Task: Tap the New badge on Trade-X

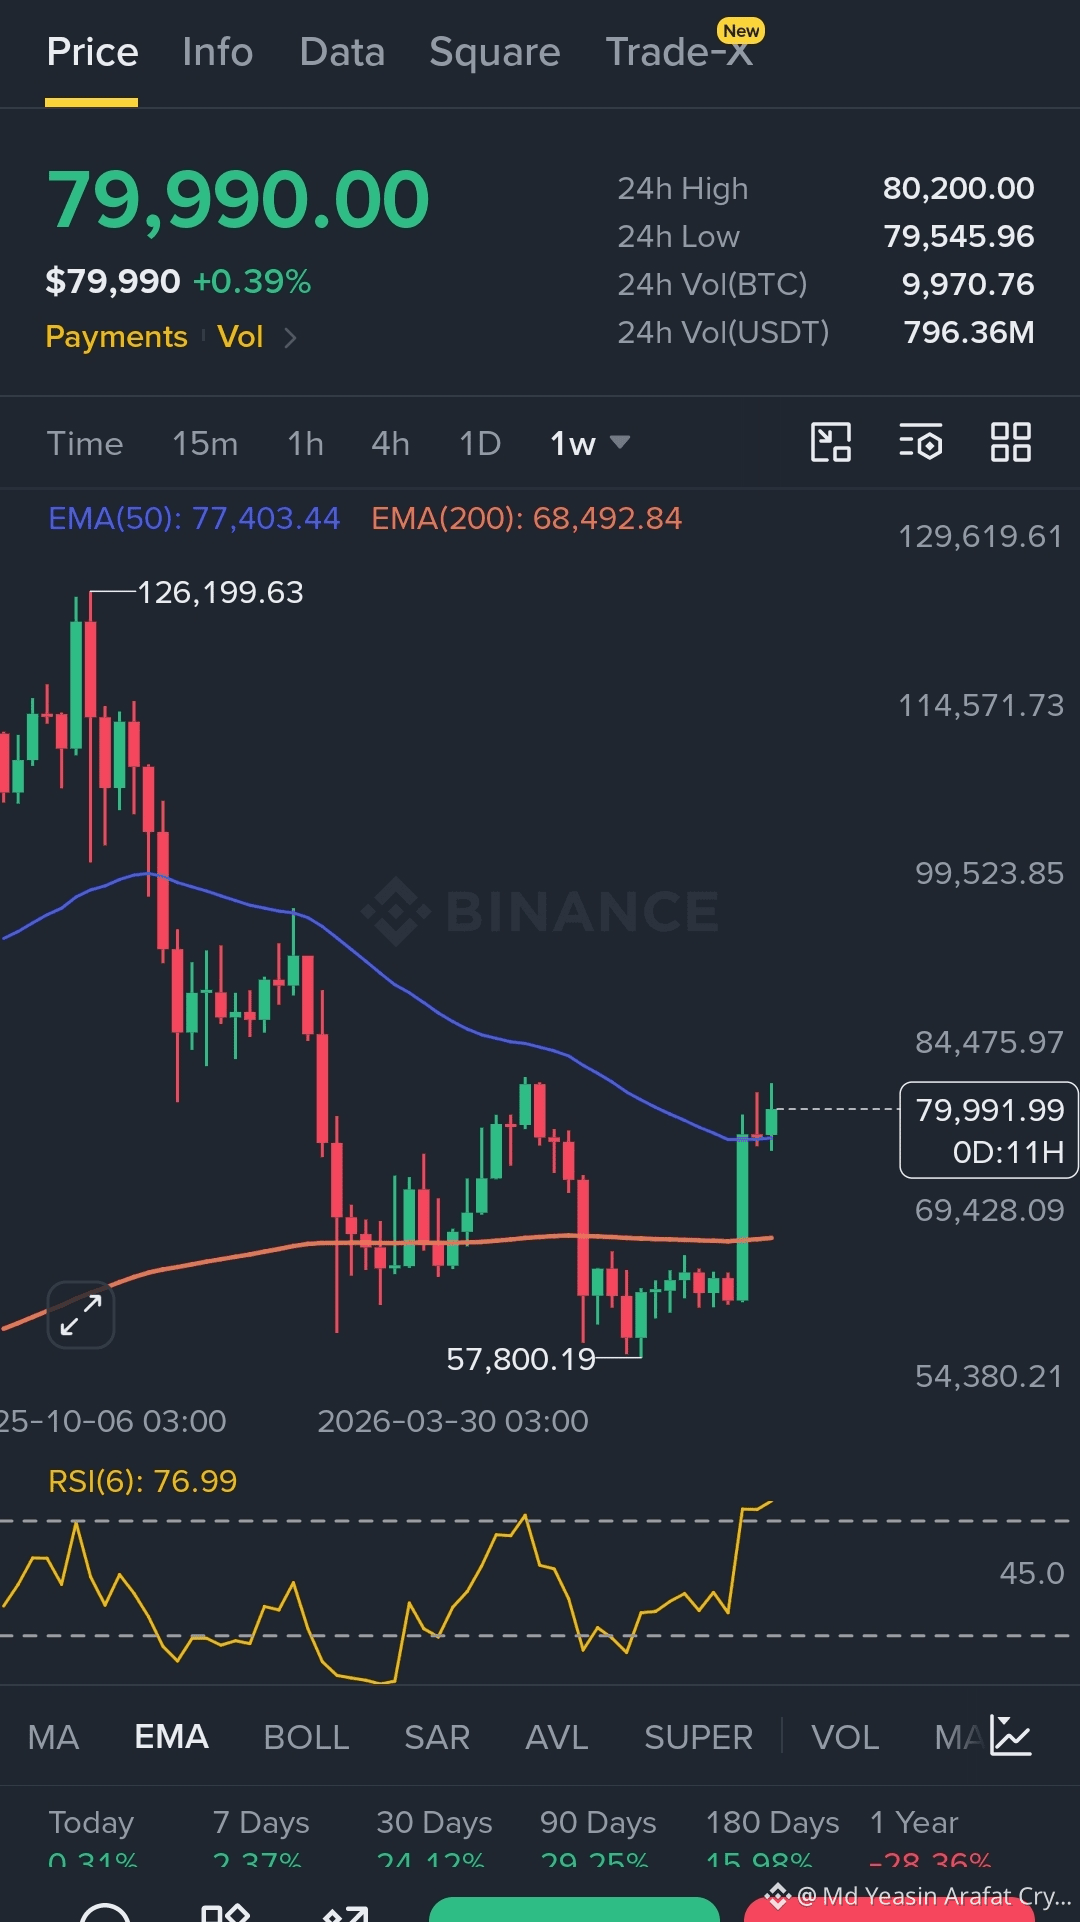Action: (x=741, y=31)
